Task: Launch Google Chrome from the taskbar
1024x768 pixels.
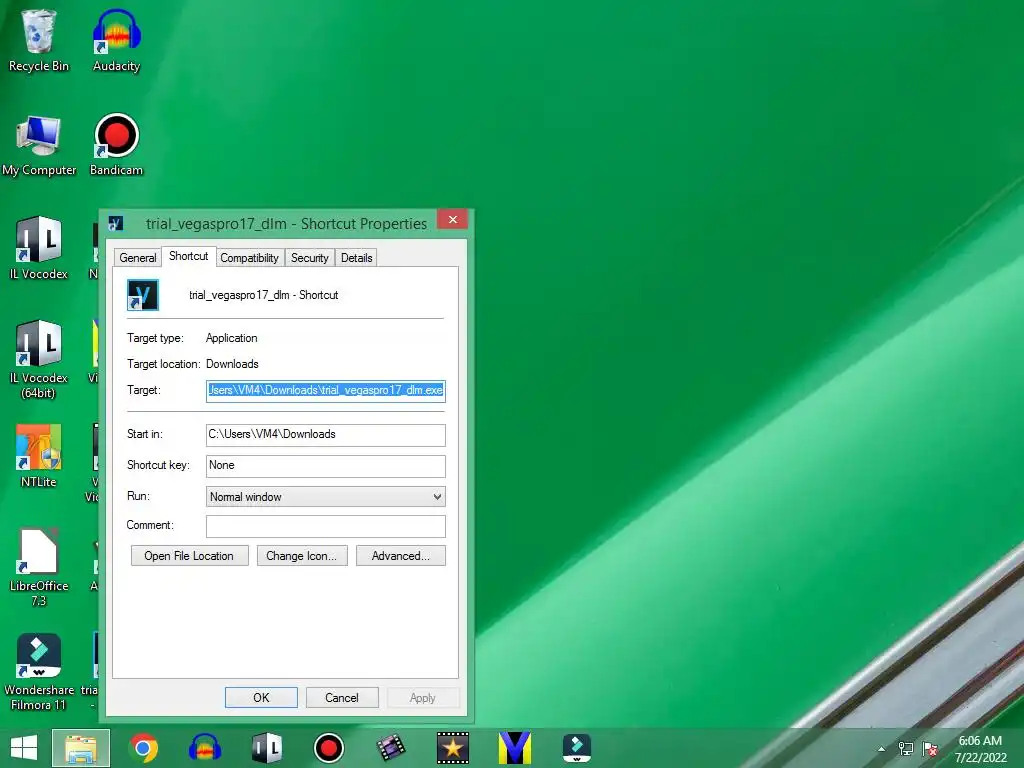Action: point(144,748)
